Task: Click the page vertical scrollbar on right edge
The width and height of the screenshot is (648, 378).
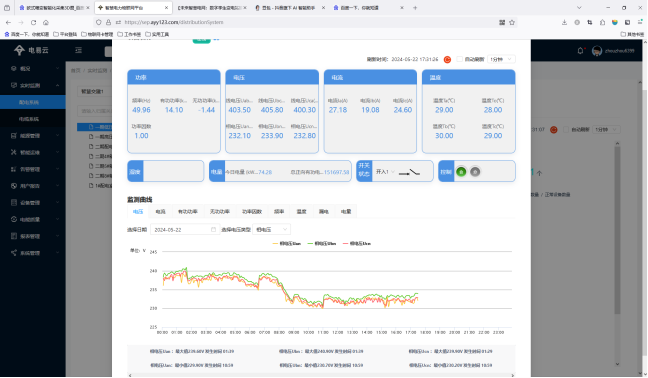Action: click(644, 223)
